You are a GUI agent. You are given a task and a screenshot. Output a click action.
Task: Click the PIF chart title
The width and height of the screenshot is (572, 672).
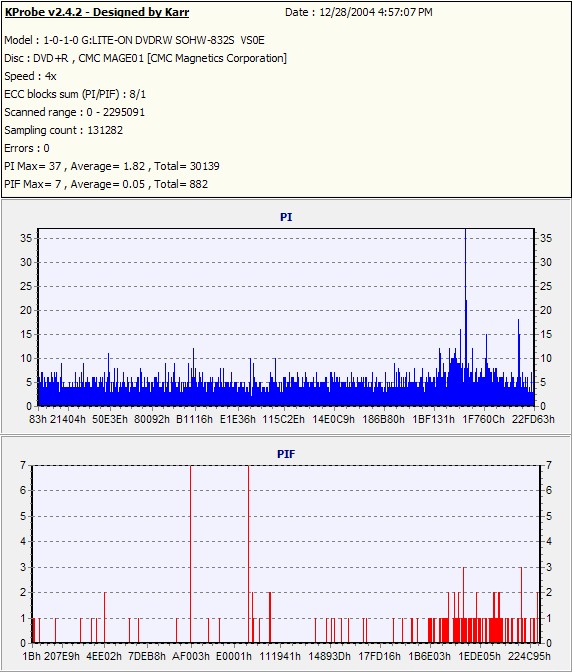click(x=286, y=454)
